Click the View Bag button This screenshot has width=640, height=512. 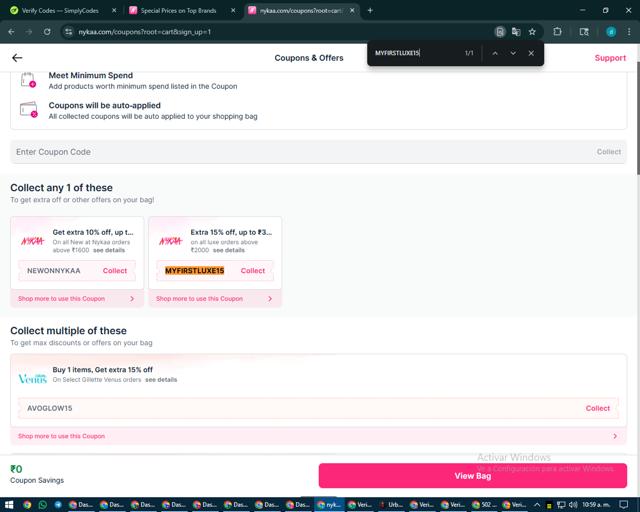click(473, 476)
